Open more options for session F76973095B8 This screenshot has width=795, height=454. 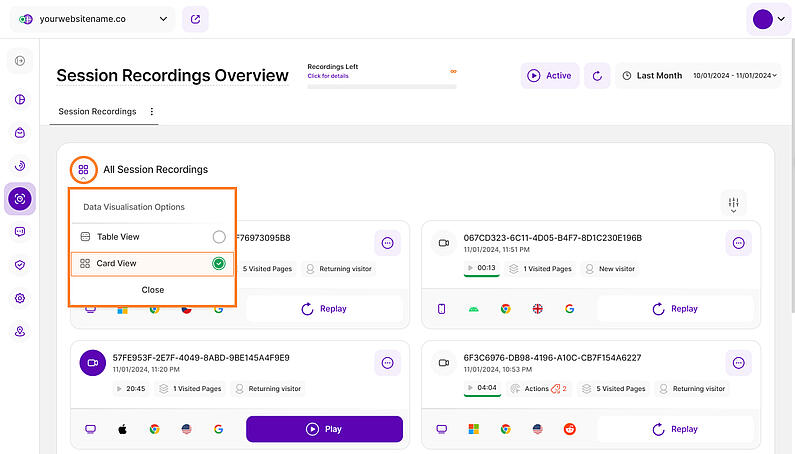[x=387, y=243]
